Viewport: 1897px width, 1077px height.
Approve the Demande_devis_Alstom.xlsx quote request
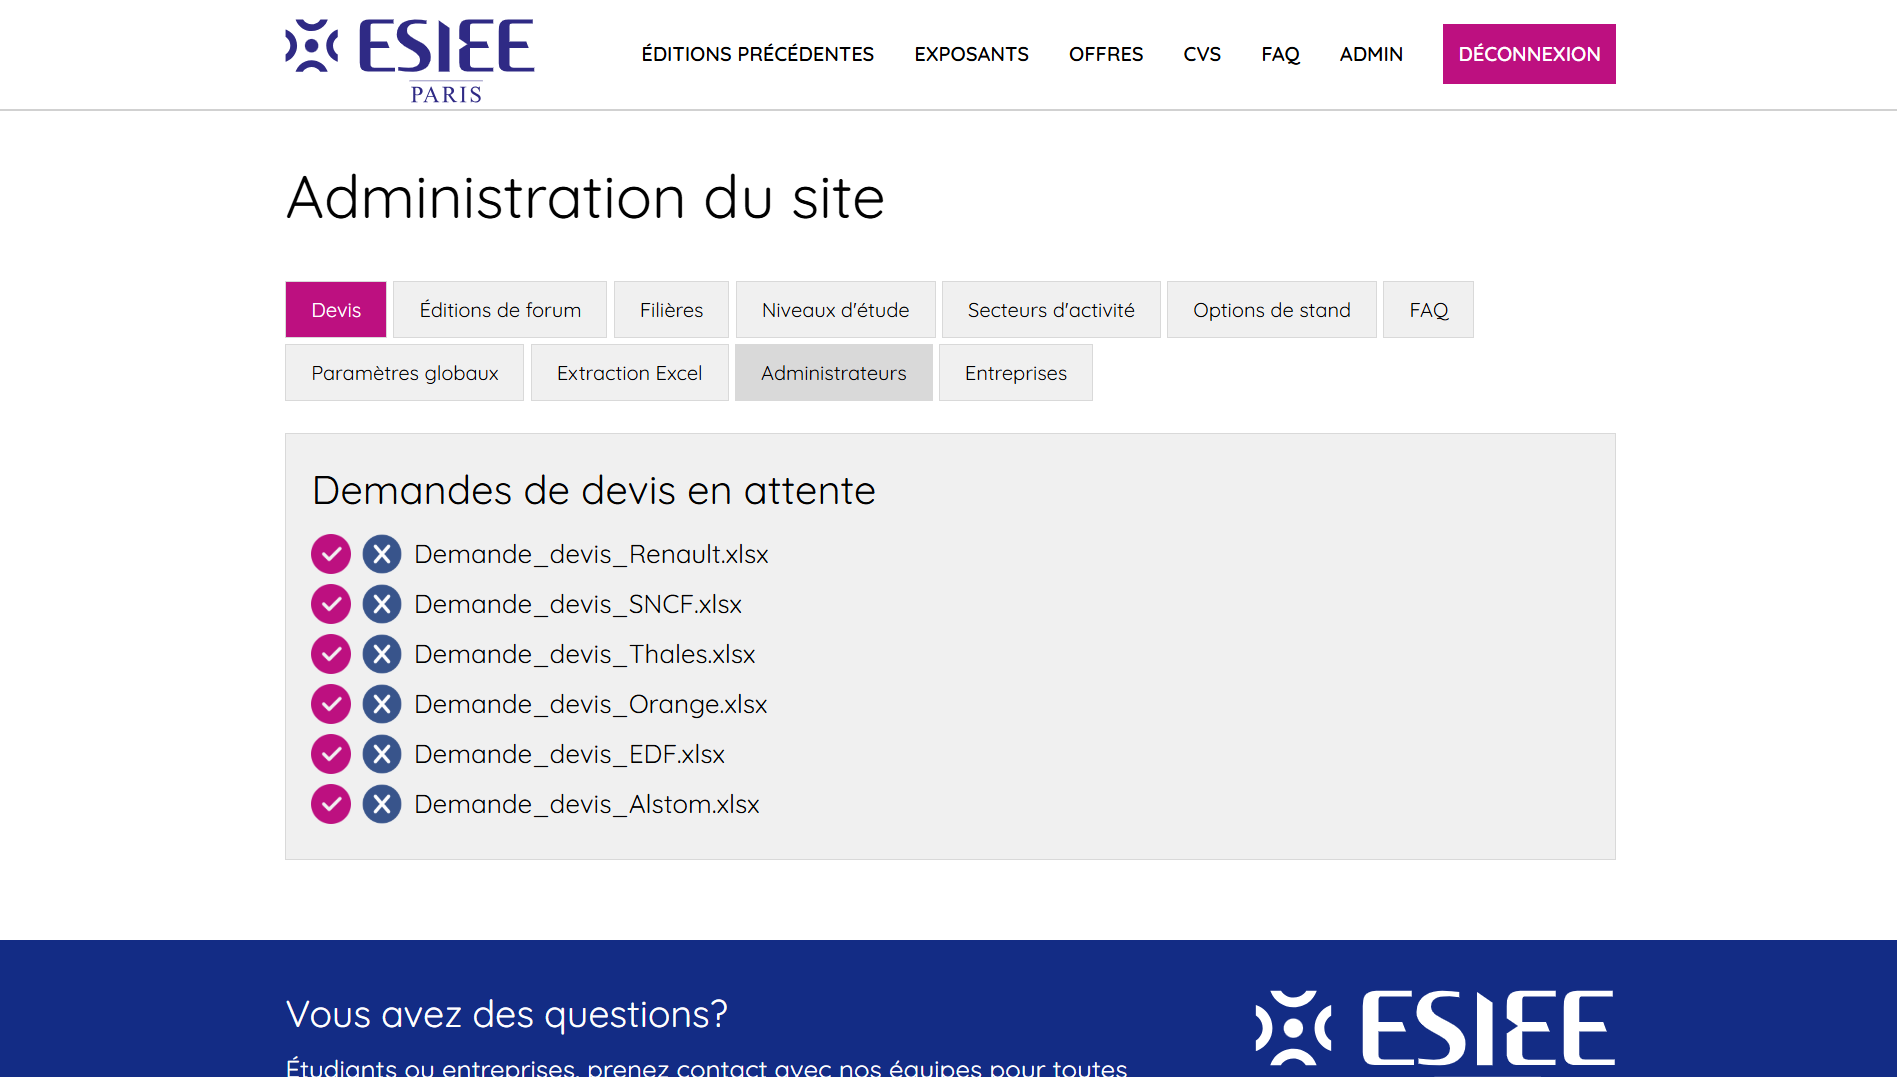[331, 803]
